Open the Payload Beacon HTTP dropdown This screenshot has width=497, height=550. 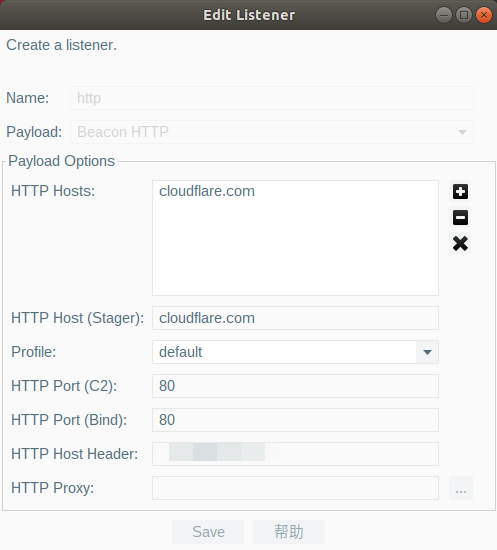(x=272, y=132)
